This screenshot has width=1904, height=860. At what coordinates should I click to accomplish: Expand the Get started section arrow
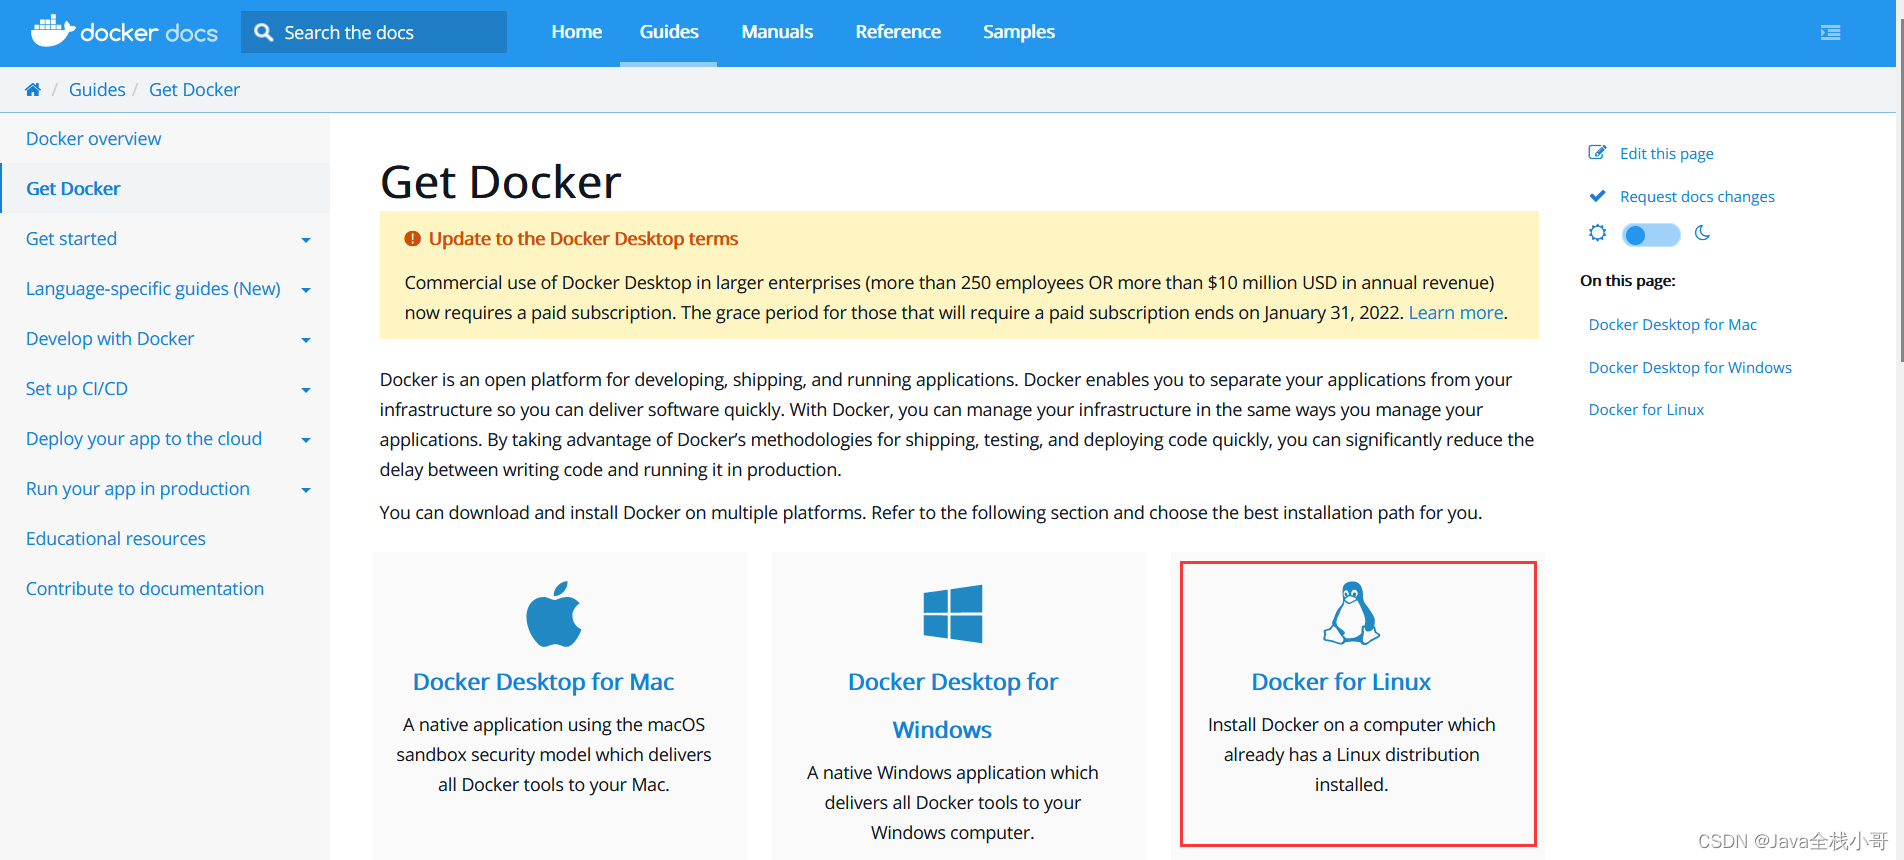tap(306, 240)
